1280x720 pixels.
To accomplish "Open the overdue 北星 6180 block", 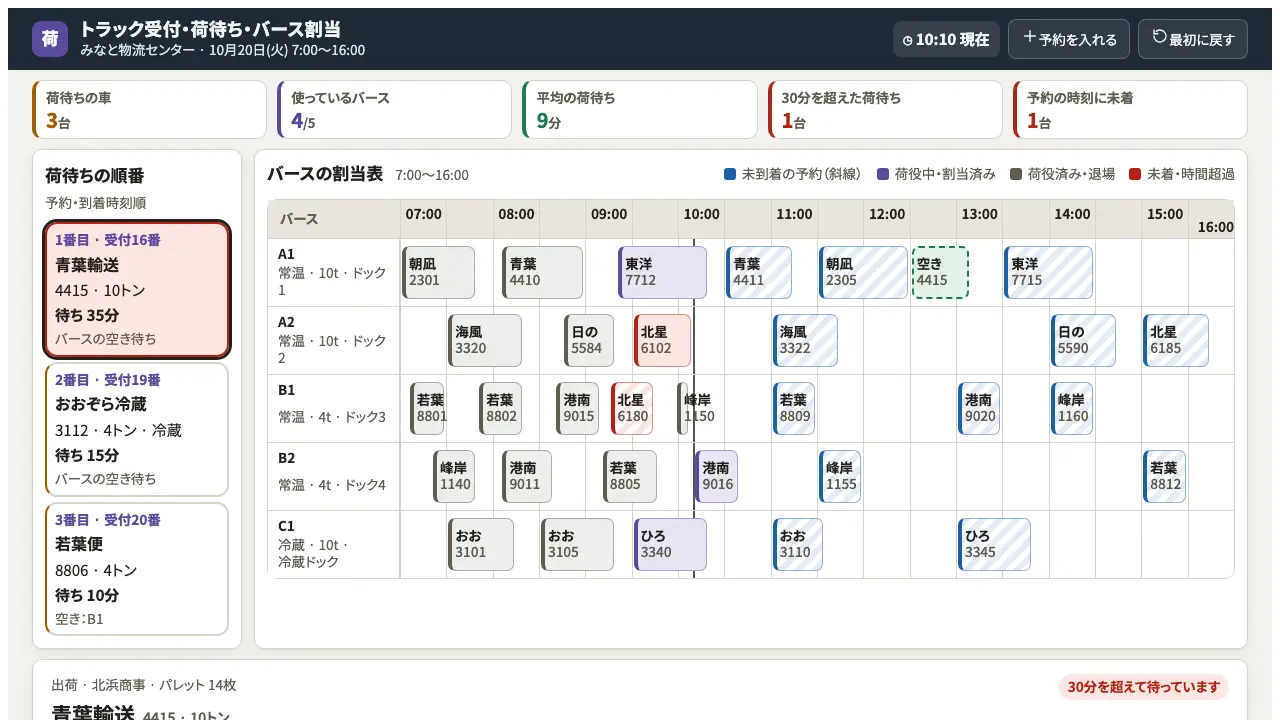I will (x=632, y=408).
